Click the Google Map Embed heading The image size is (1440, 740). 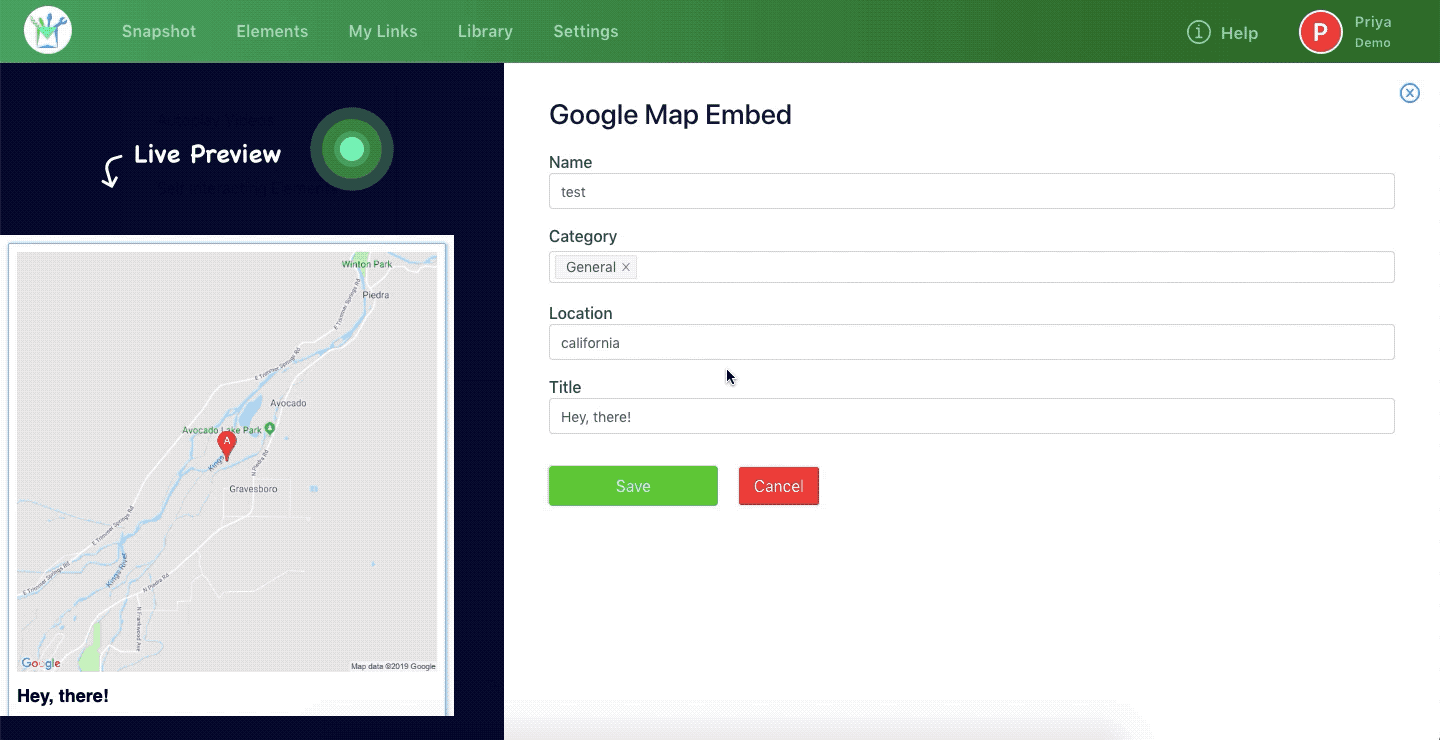tap(670, 114)
